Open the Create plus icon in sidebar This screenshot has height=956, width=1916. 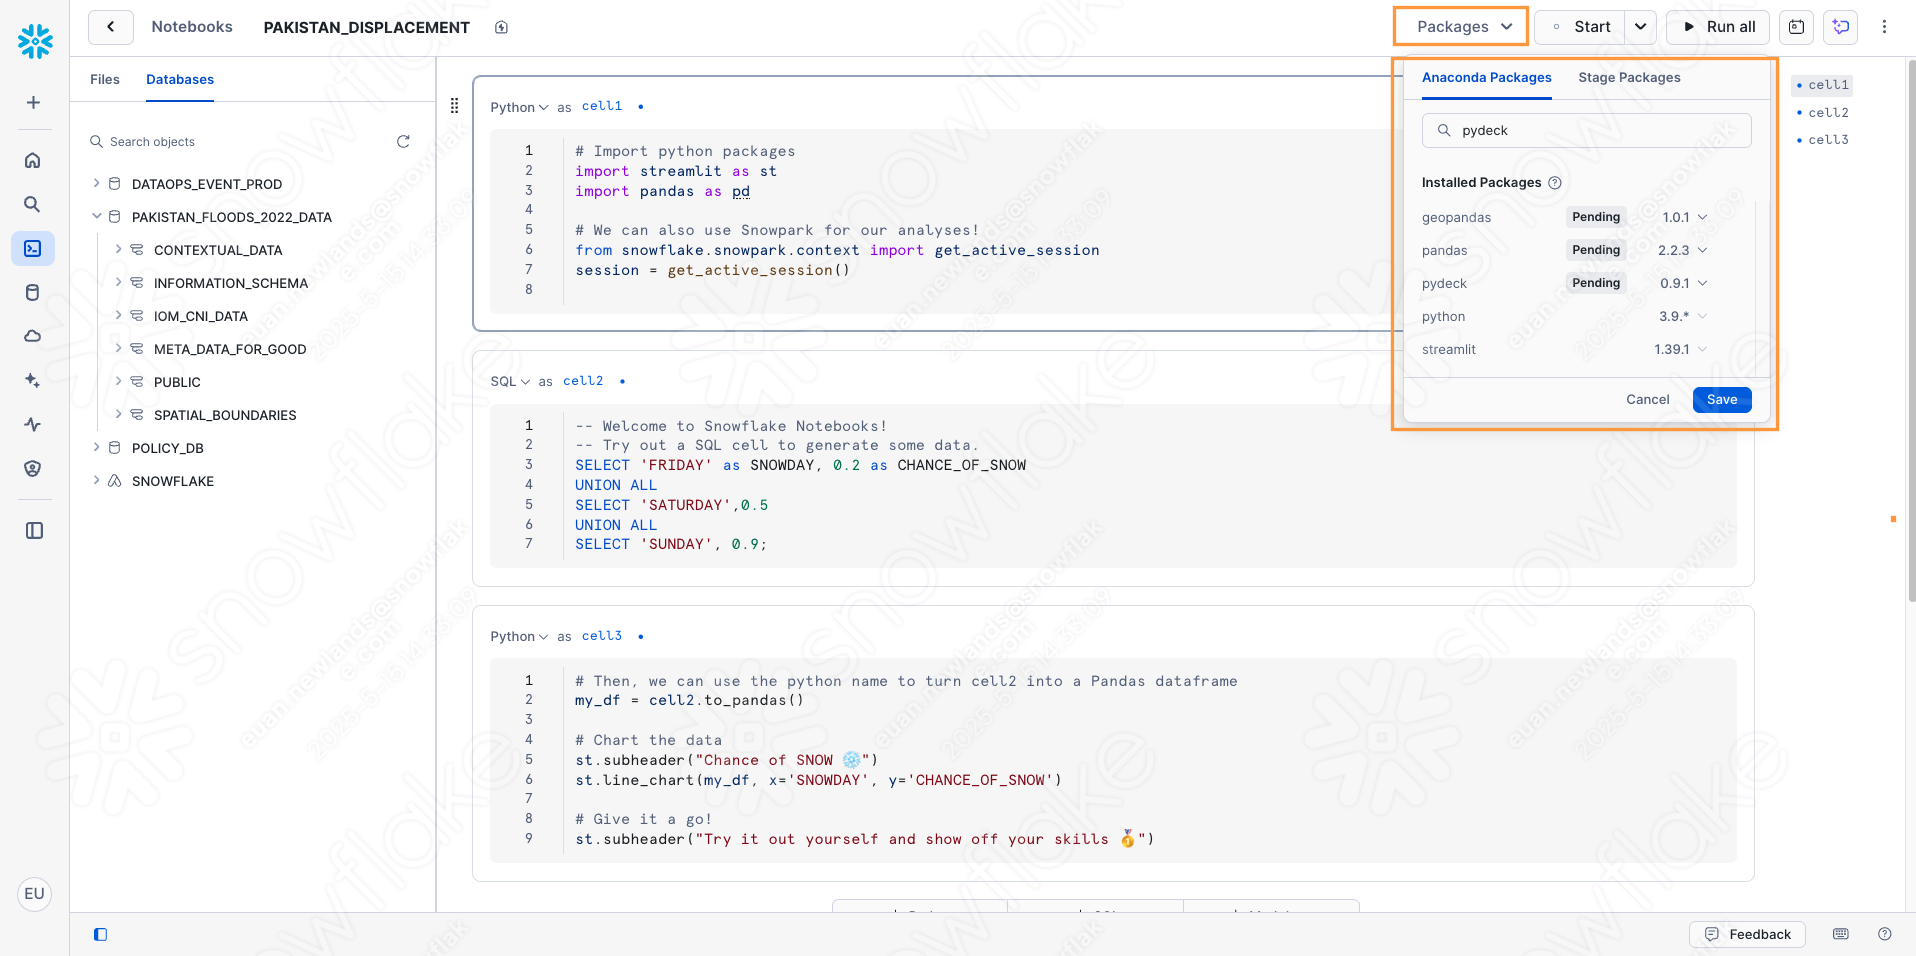click(33, 103)
